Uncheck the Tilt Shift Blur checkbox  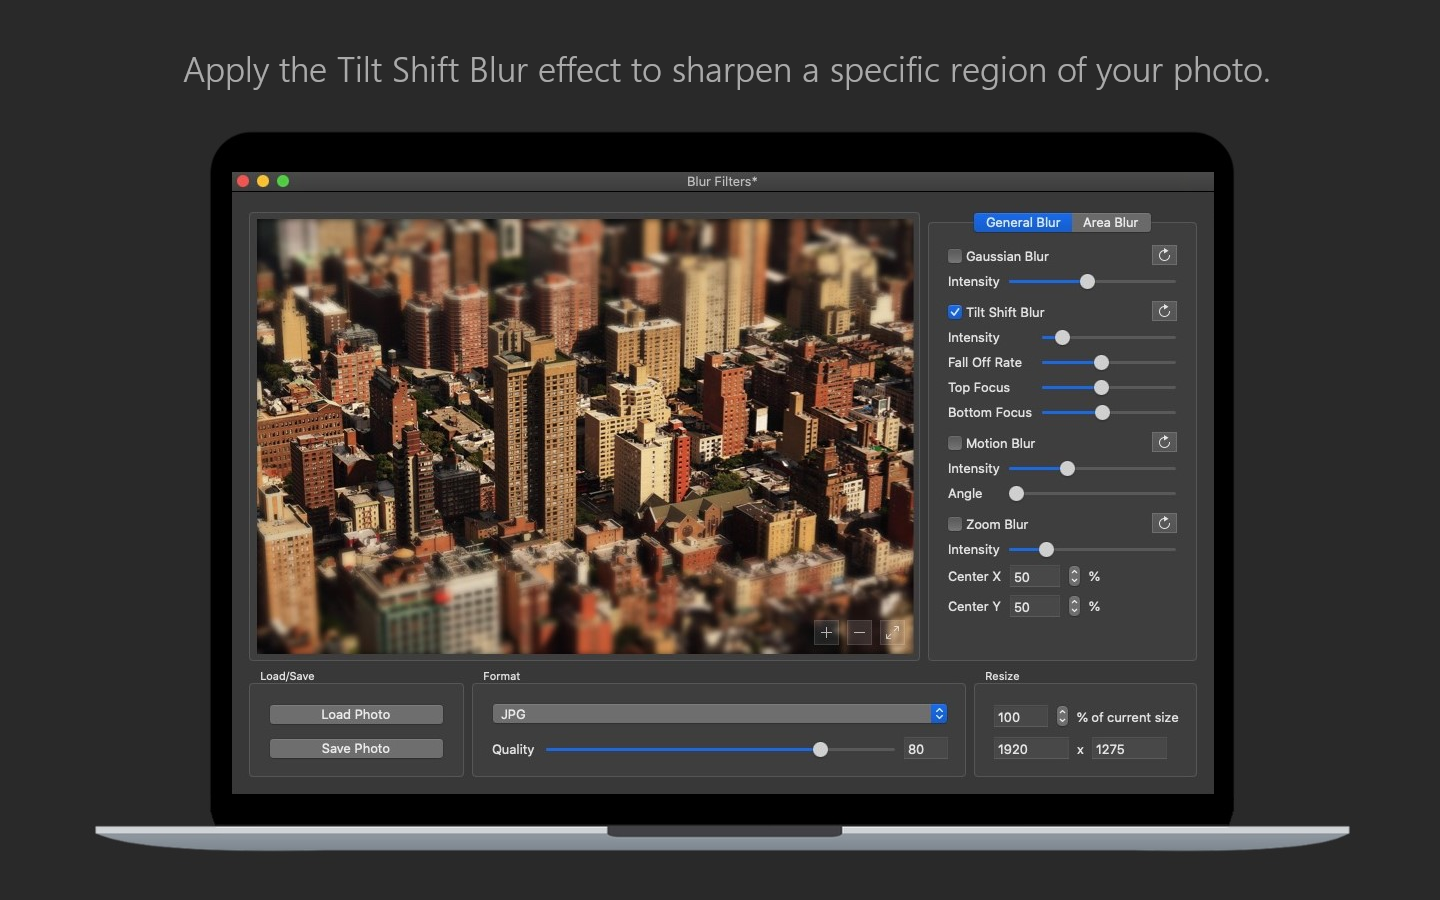coord(955,312)
